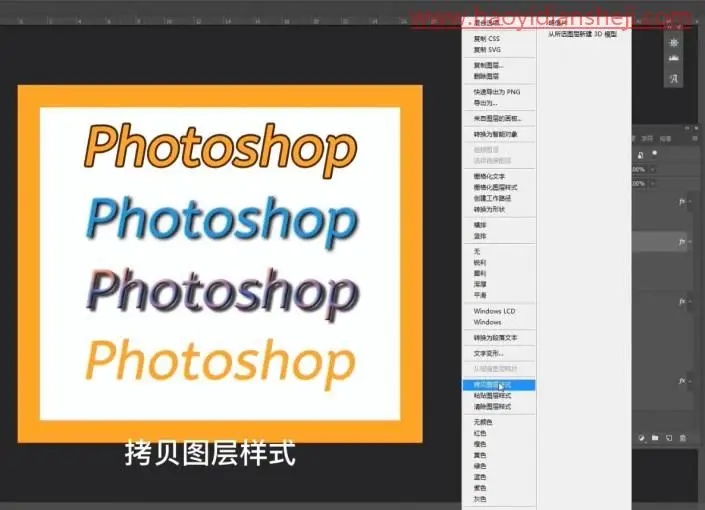This screenshot has width=705, height=510.
Task: Open the glyph letter A panel icon
Action: point(674,79)
